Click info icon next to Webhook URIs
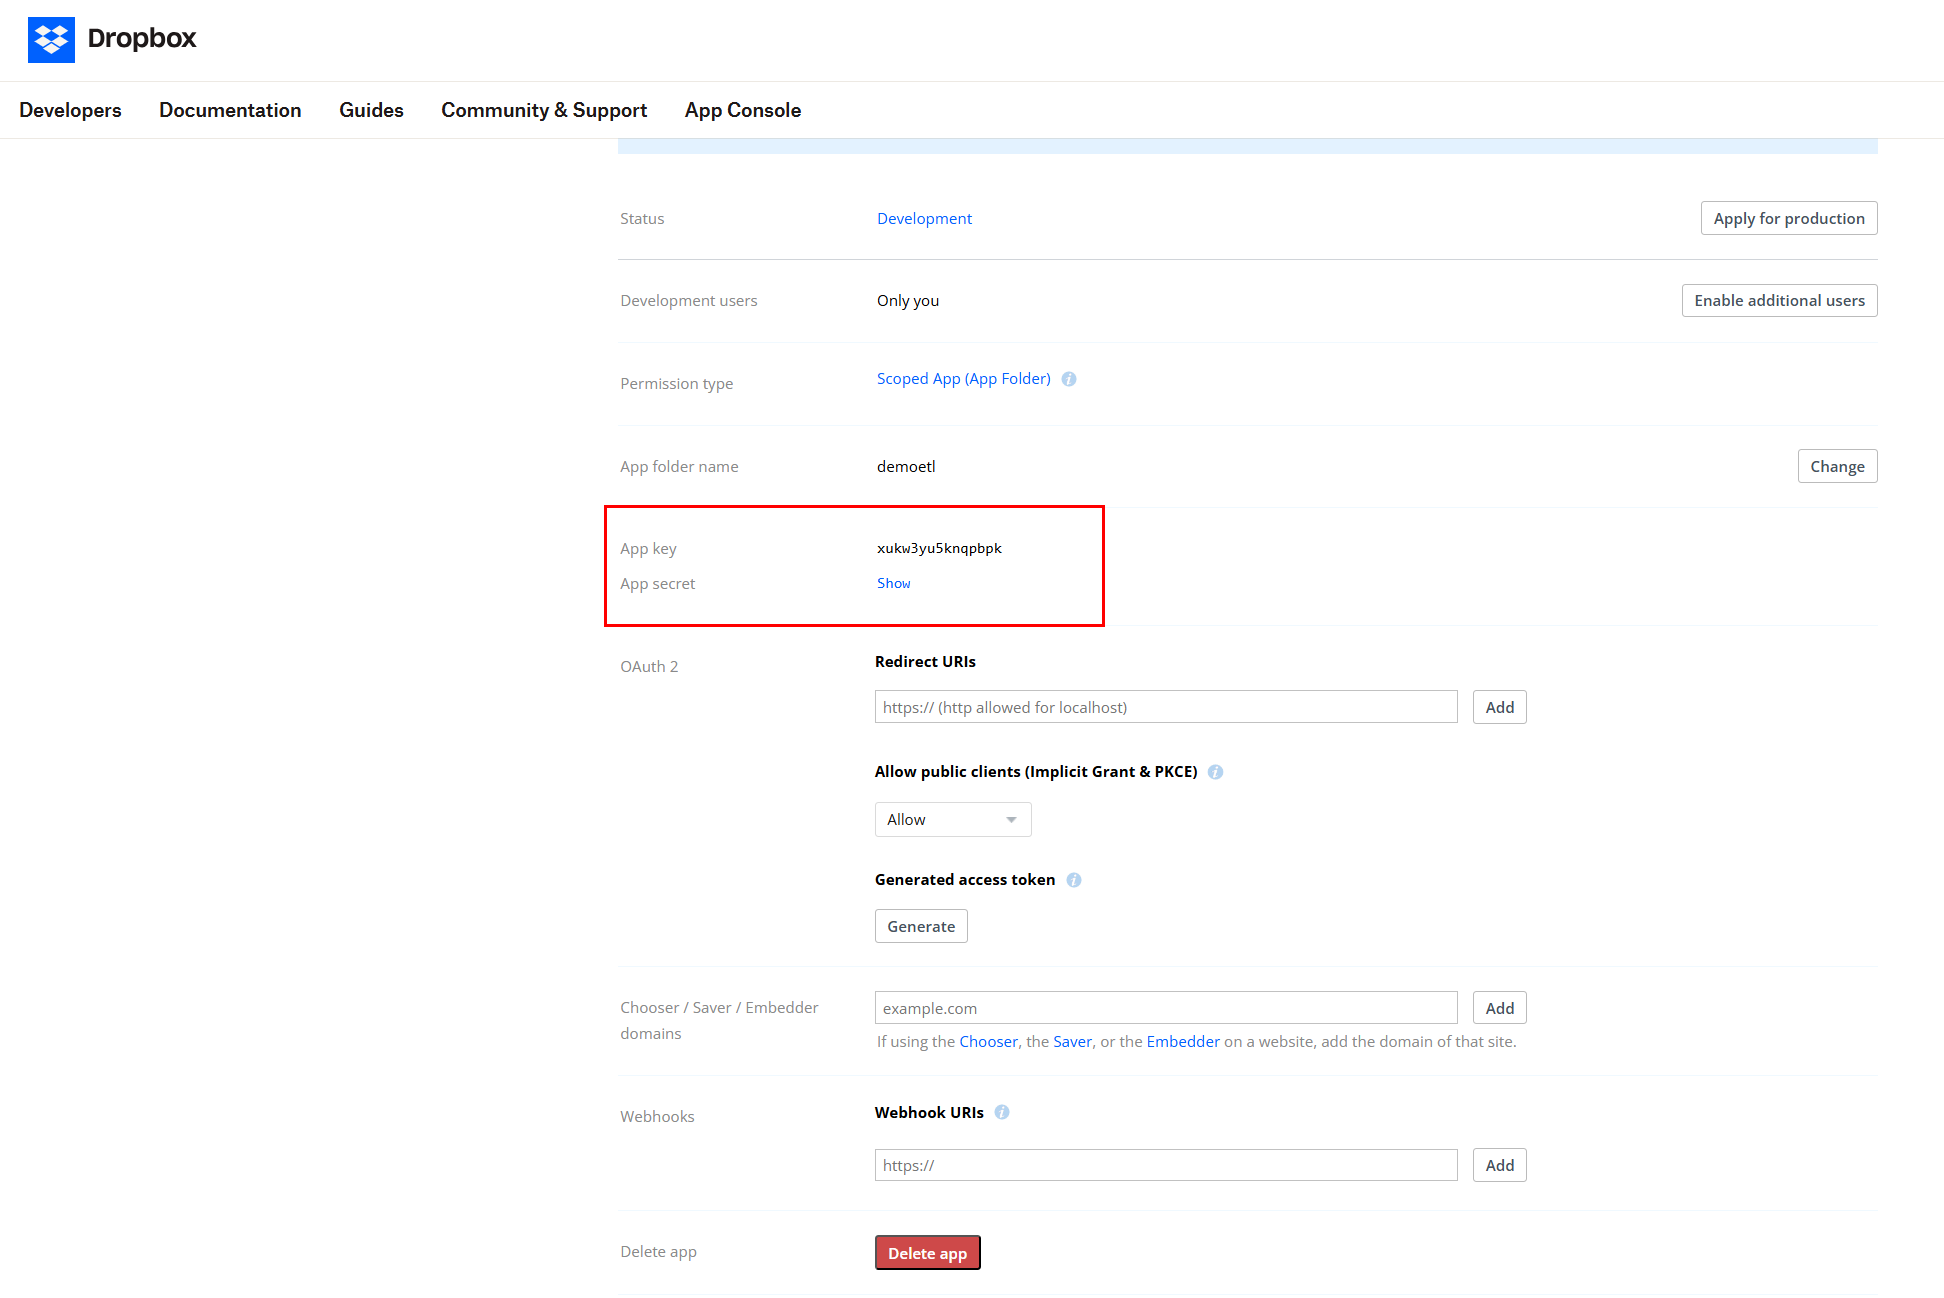 point(1002,1112)
